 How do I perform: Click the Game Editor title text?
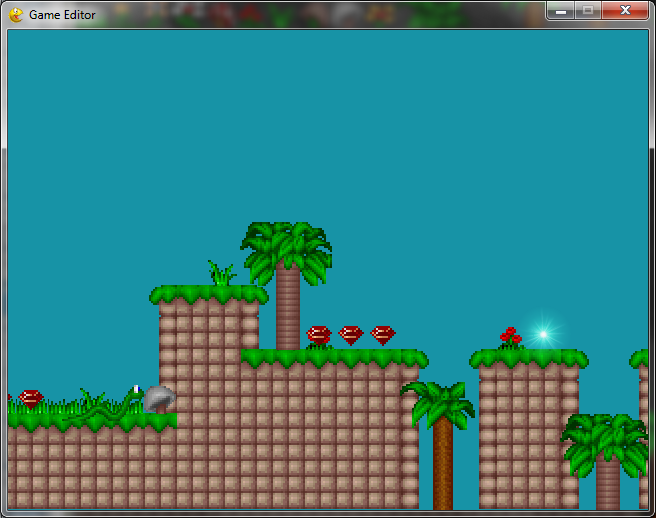(62, 15)
